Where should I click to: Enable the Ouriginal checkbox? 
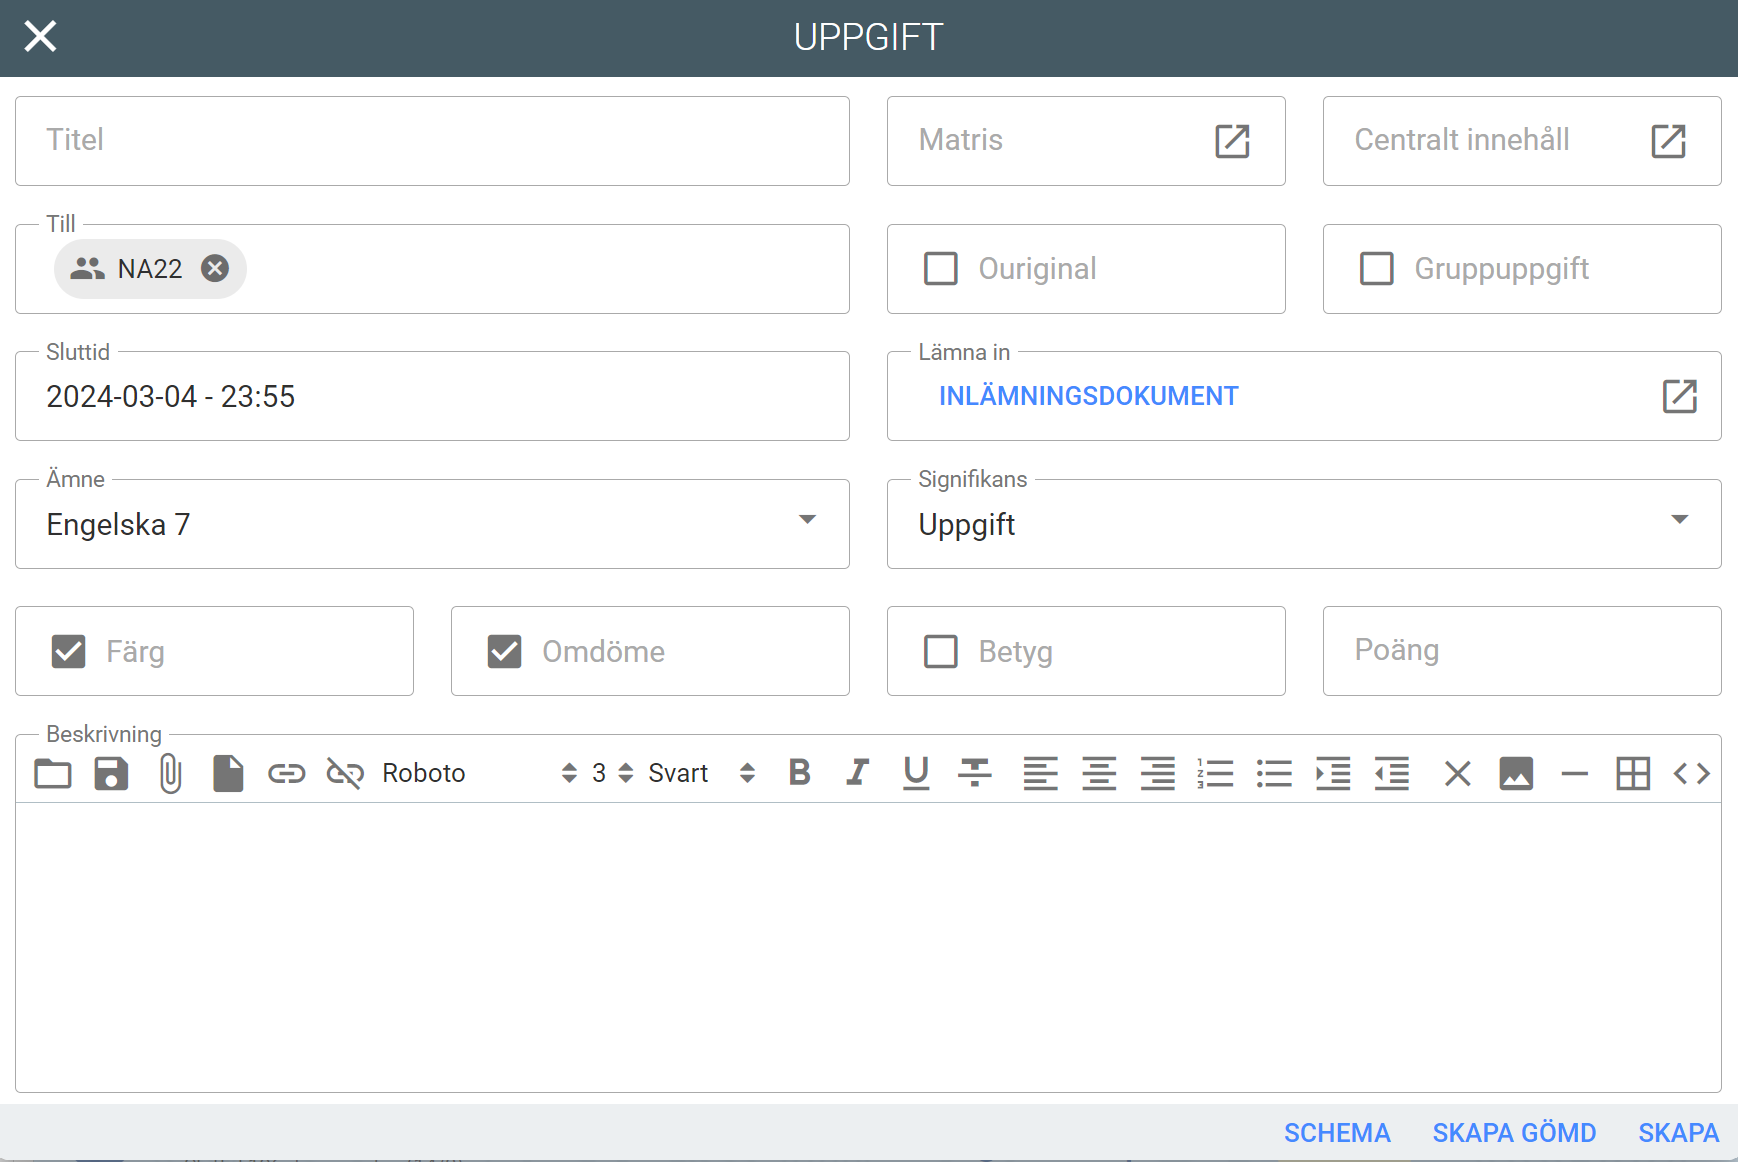coord(941,269)
